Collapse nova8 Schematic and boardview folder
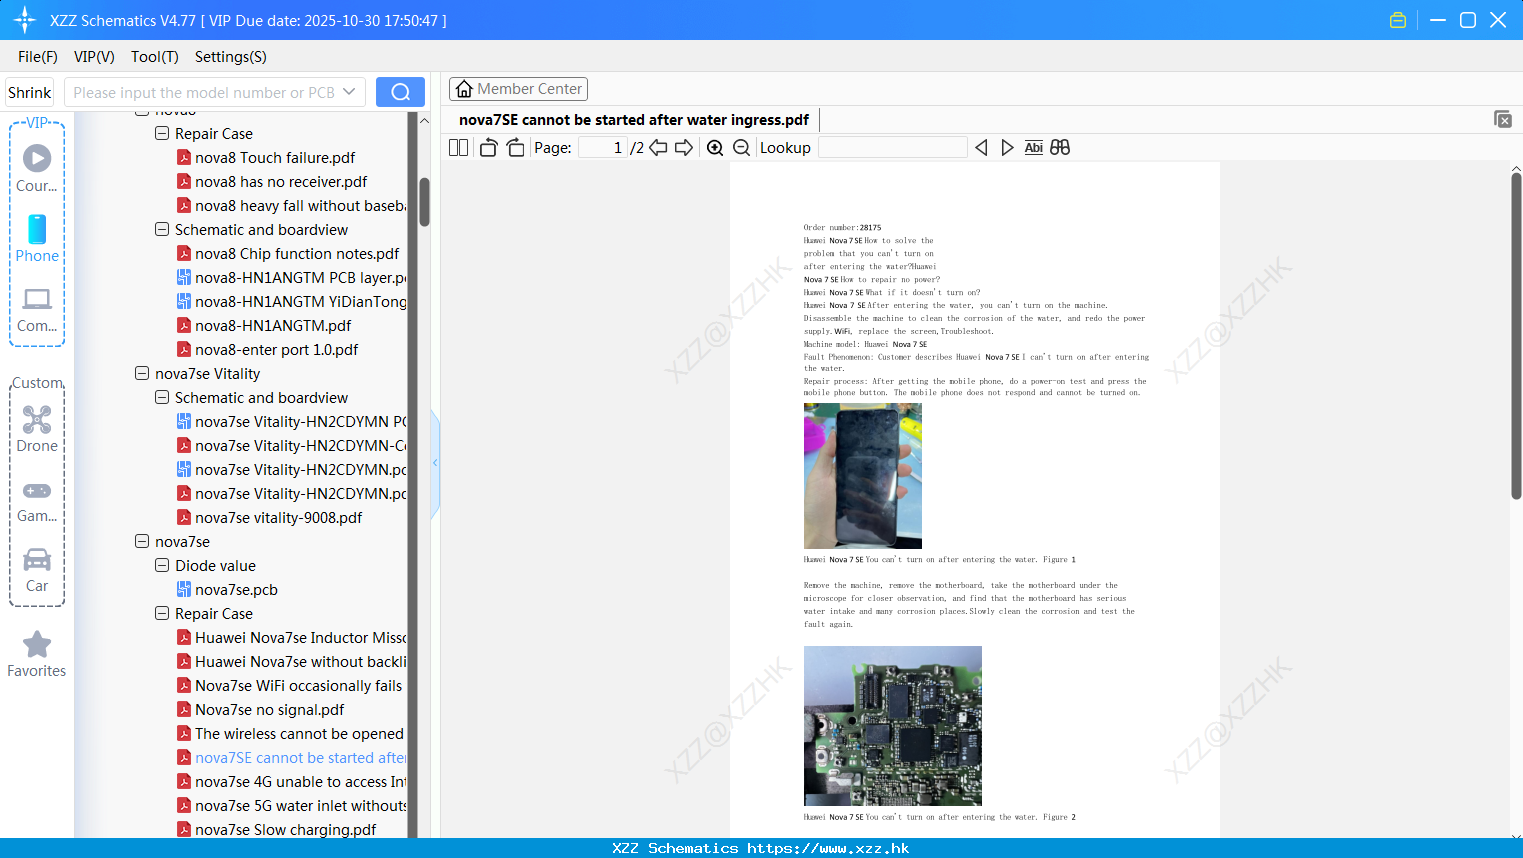Screen dimensions: 1523x858 [x=162, y=229]
